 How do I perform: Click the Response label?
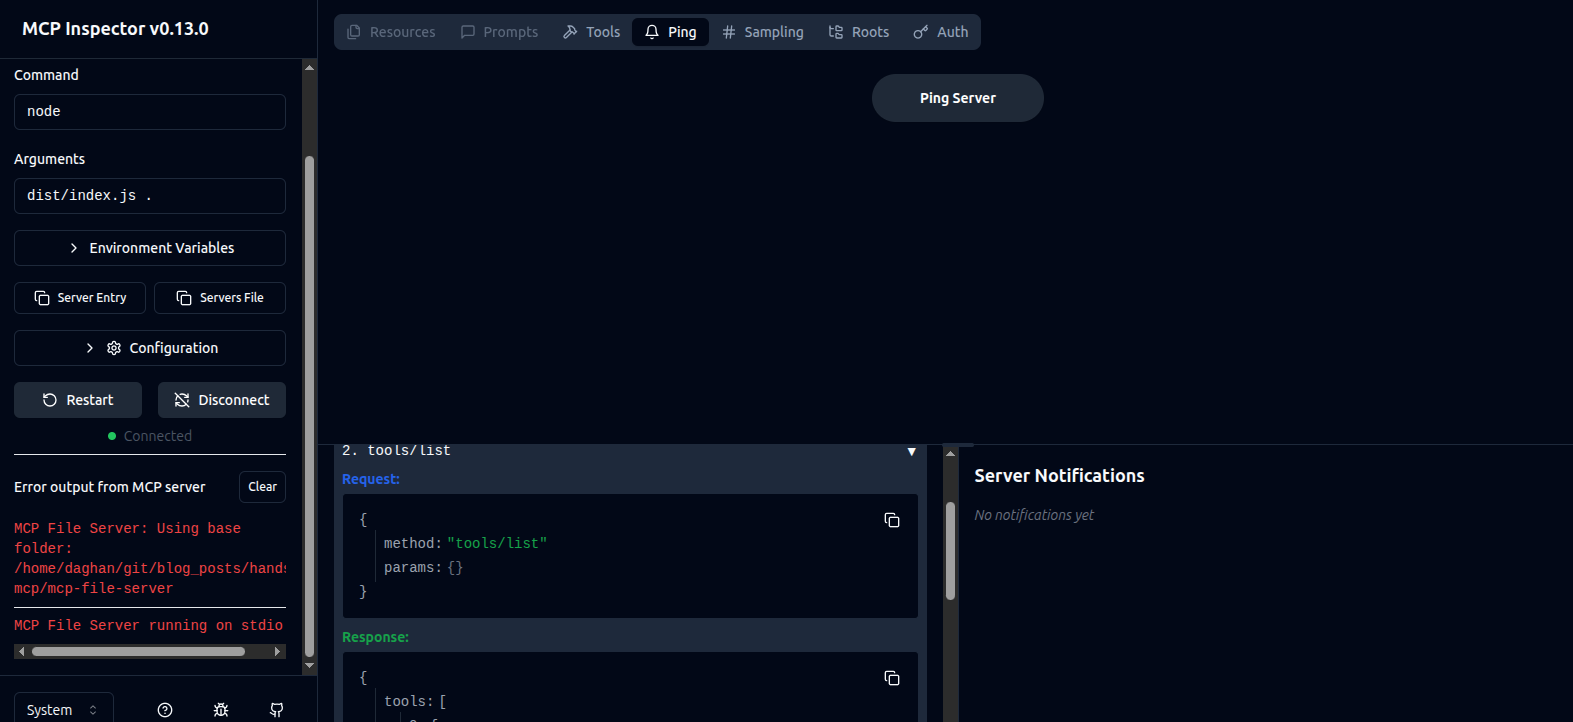point(375,637)
